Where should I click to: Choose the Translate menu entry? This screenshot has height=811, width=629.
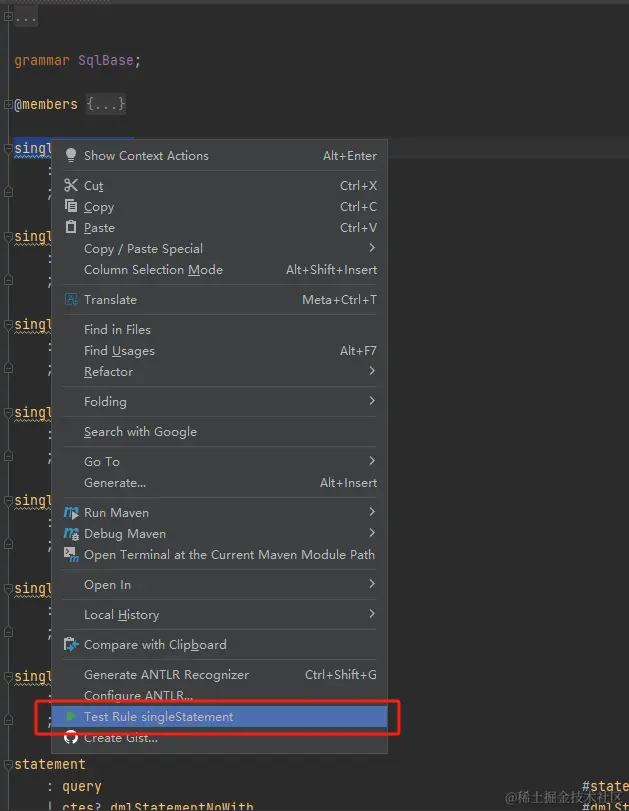tap(220, 299)
